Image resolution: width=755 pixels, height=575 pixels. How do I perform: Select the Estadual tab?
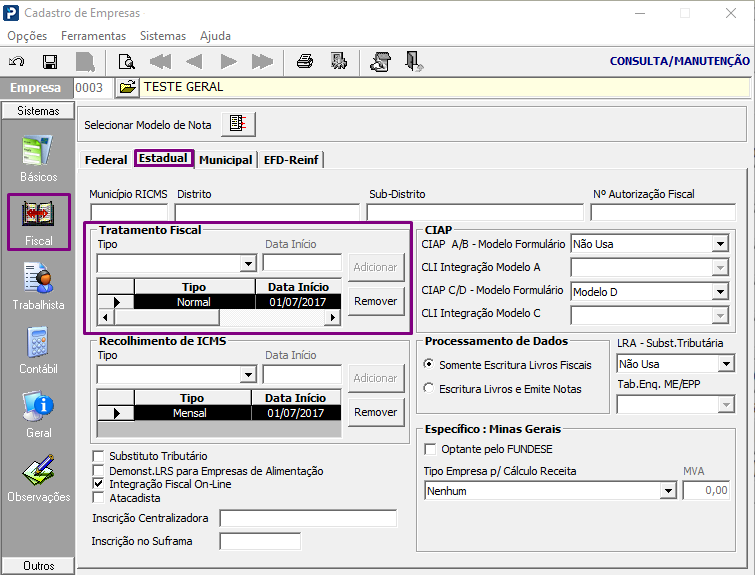[163, 158]
